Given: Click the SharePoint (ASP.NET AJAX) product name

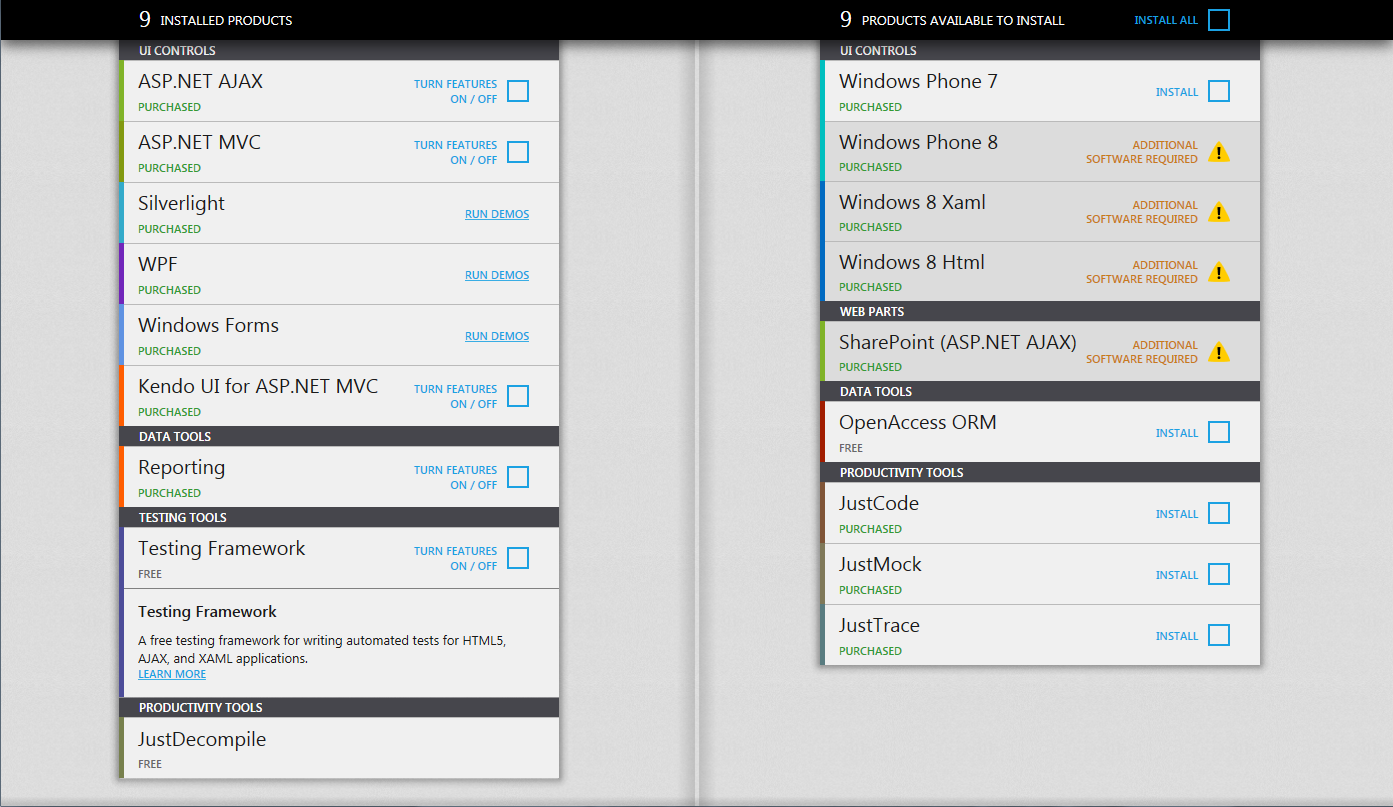Looking at the screenshot, I should [958, 342].
